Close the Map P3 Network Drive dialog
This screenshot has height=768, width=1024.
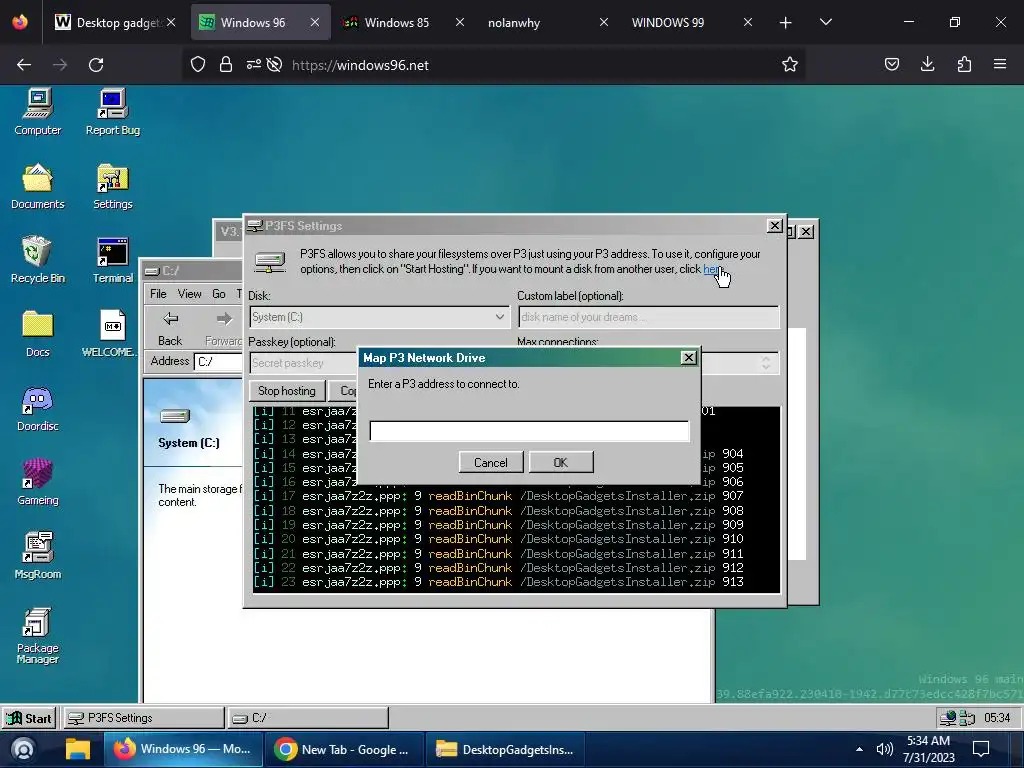(688, 358)
